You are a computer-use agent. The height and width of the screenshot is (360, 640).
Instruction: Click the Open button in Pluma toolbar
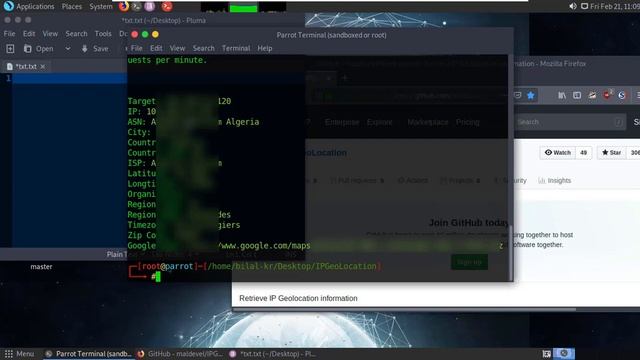pos(39,49)
